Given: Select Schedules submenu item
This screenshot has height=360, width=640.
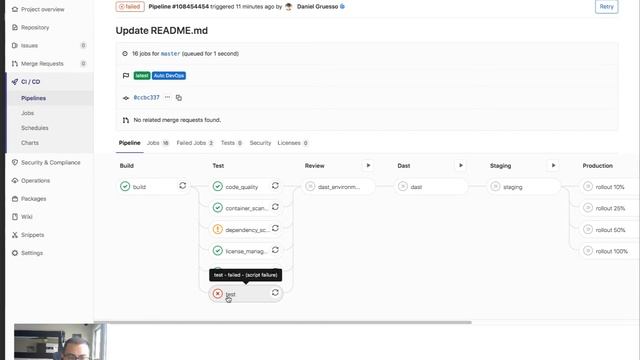Looking at the screenshot, I should click(x=35, y=128).
